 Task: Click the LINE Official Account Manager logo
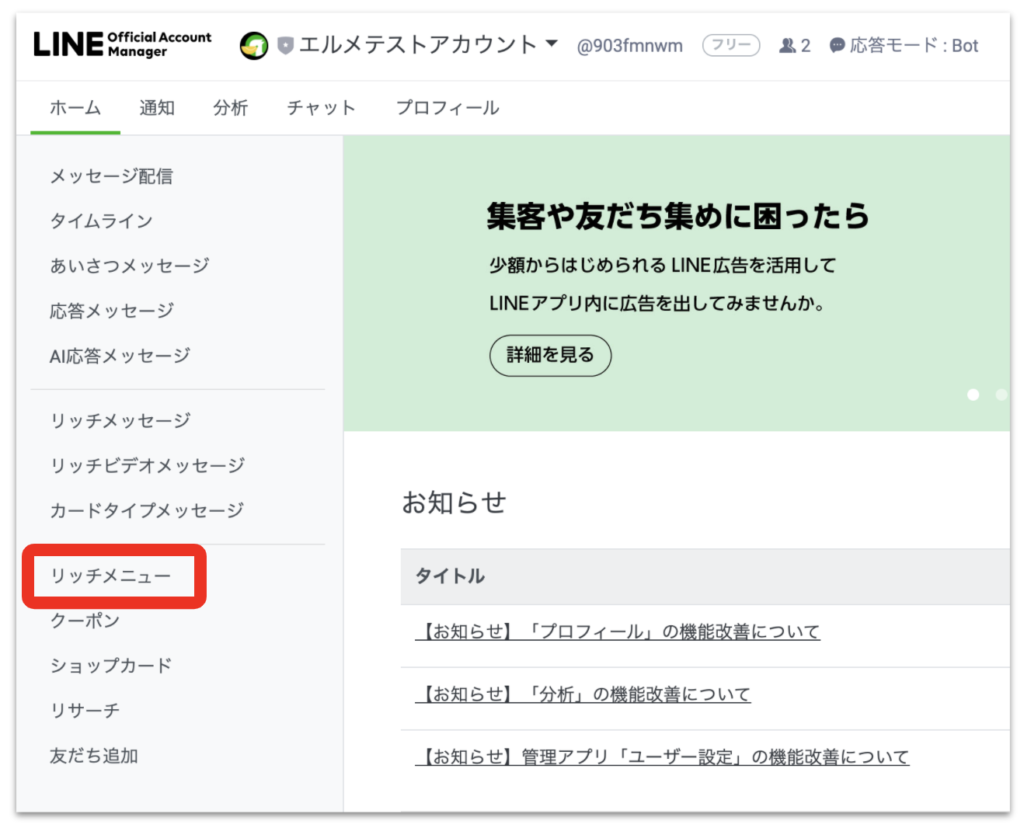coord(122,44)
